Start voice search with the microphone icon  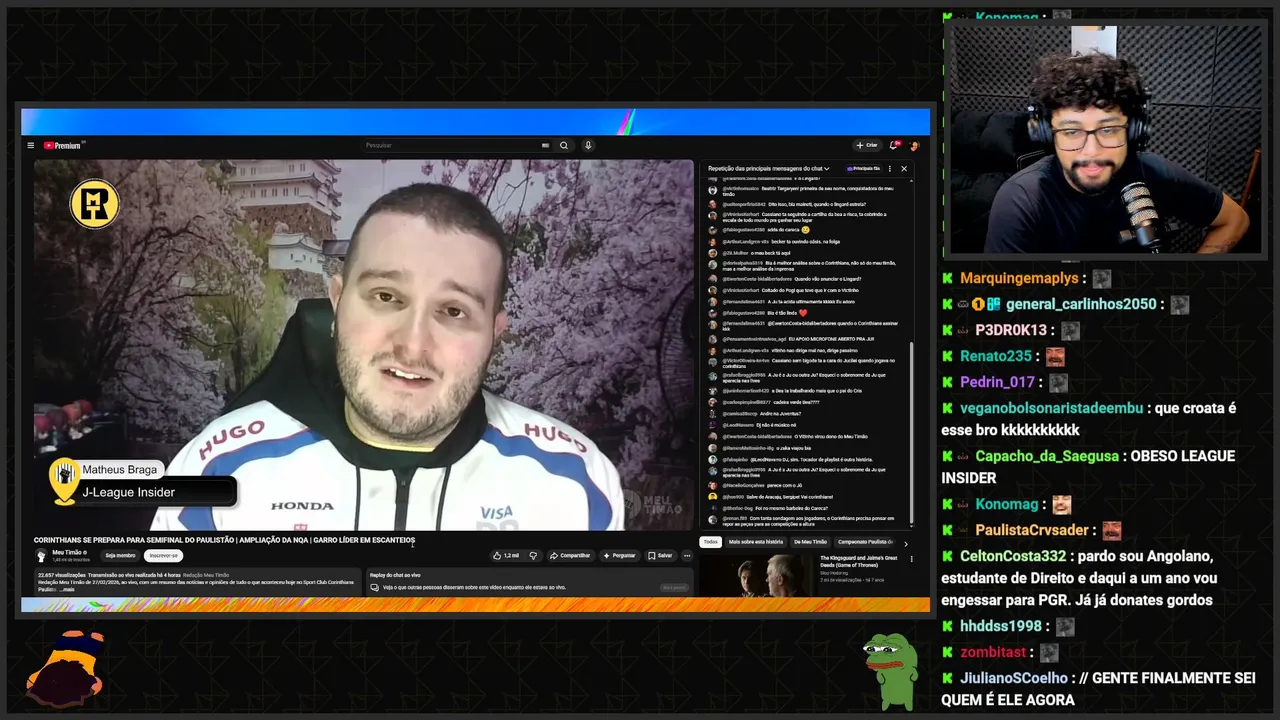pos(588,145)
